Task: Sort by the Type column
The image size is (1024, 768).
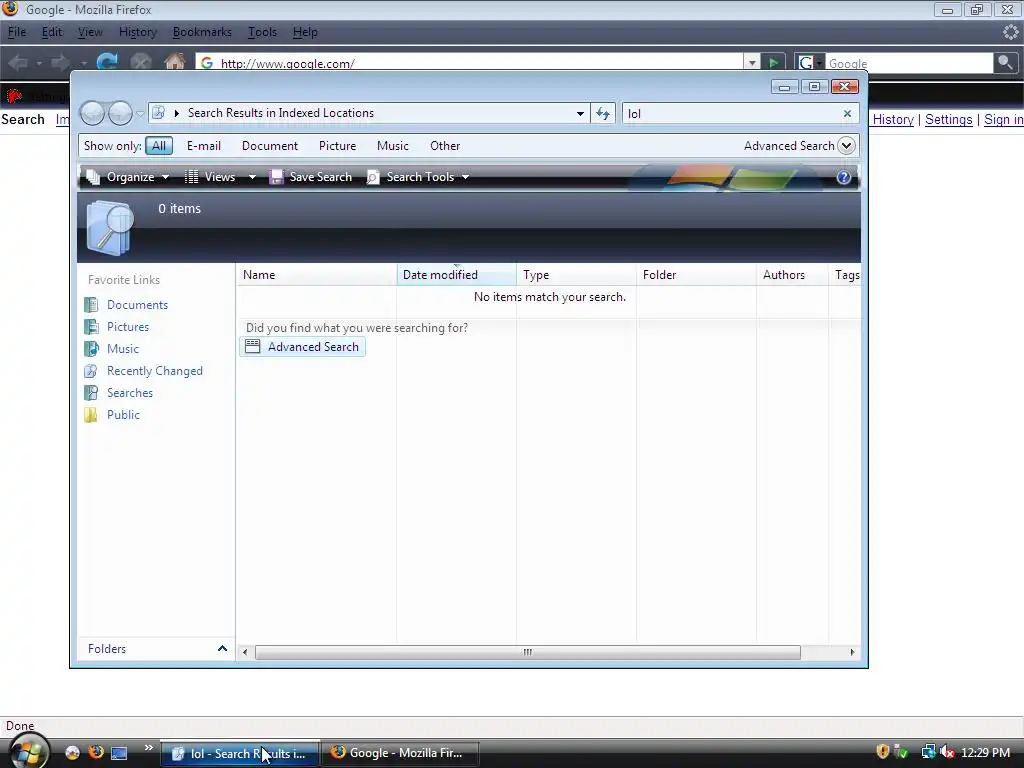Action: point(576,275)
